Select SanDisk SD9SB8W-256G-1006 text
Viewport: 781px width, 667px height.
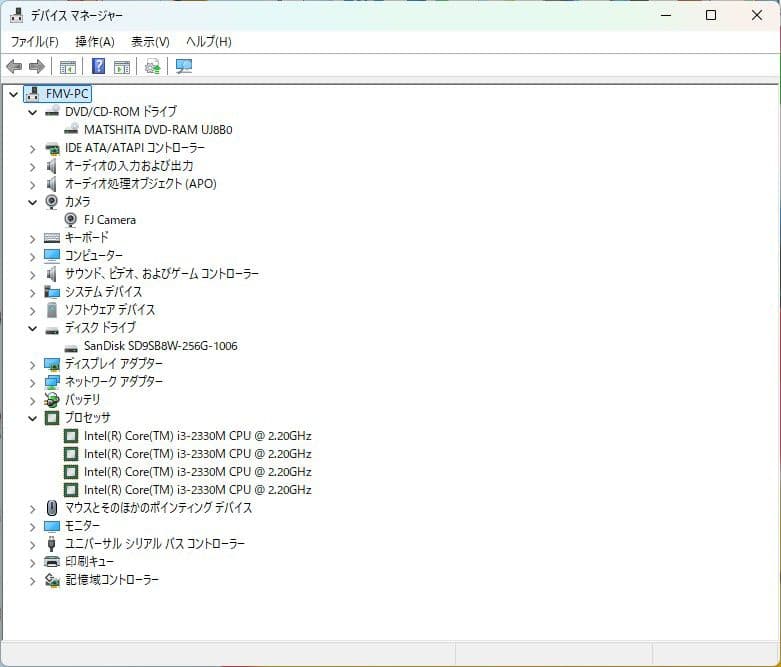pyautogui.click(x=160, y=346)
